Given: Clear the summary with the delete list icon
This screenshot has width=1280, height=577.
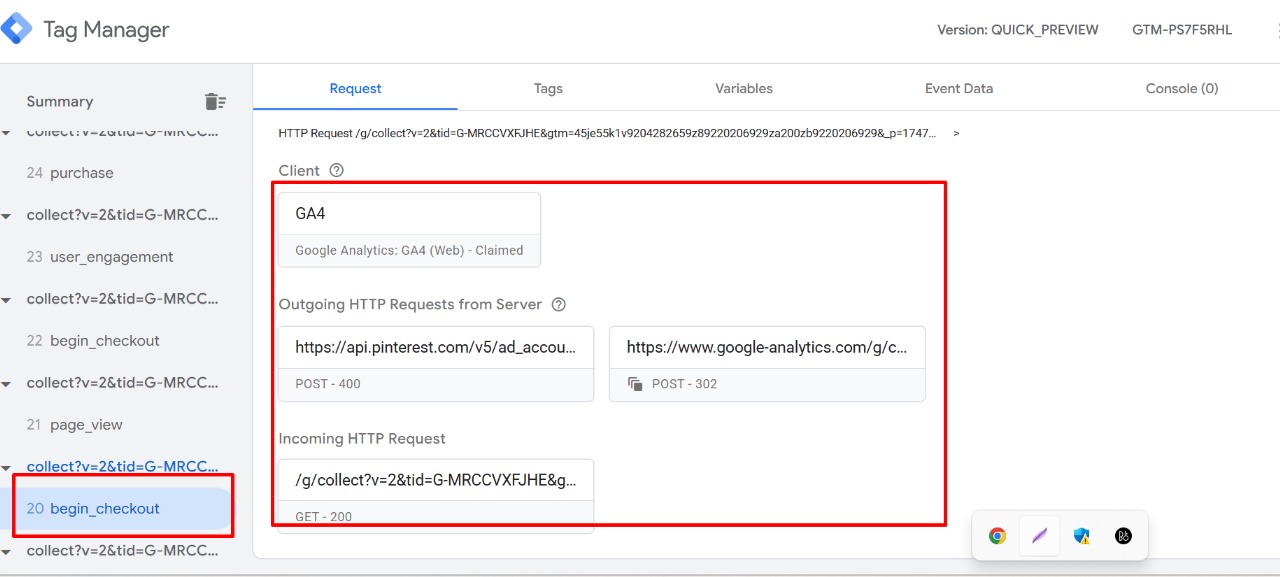Looking at the screenshot, I should (215, 101).
